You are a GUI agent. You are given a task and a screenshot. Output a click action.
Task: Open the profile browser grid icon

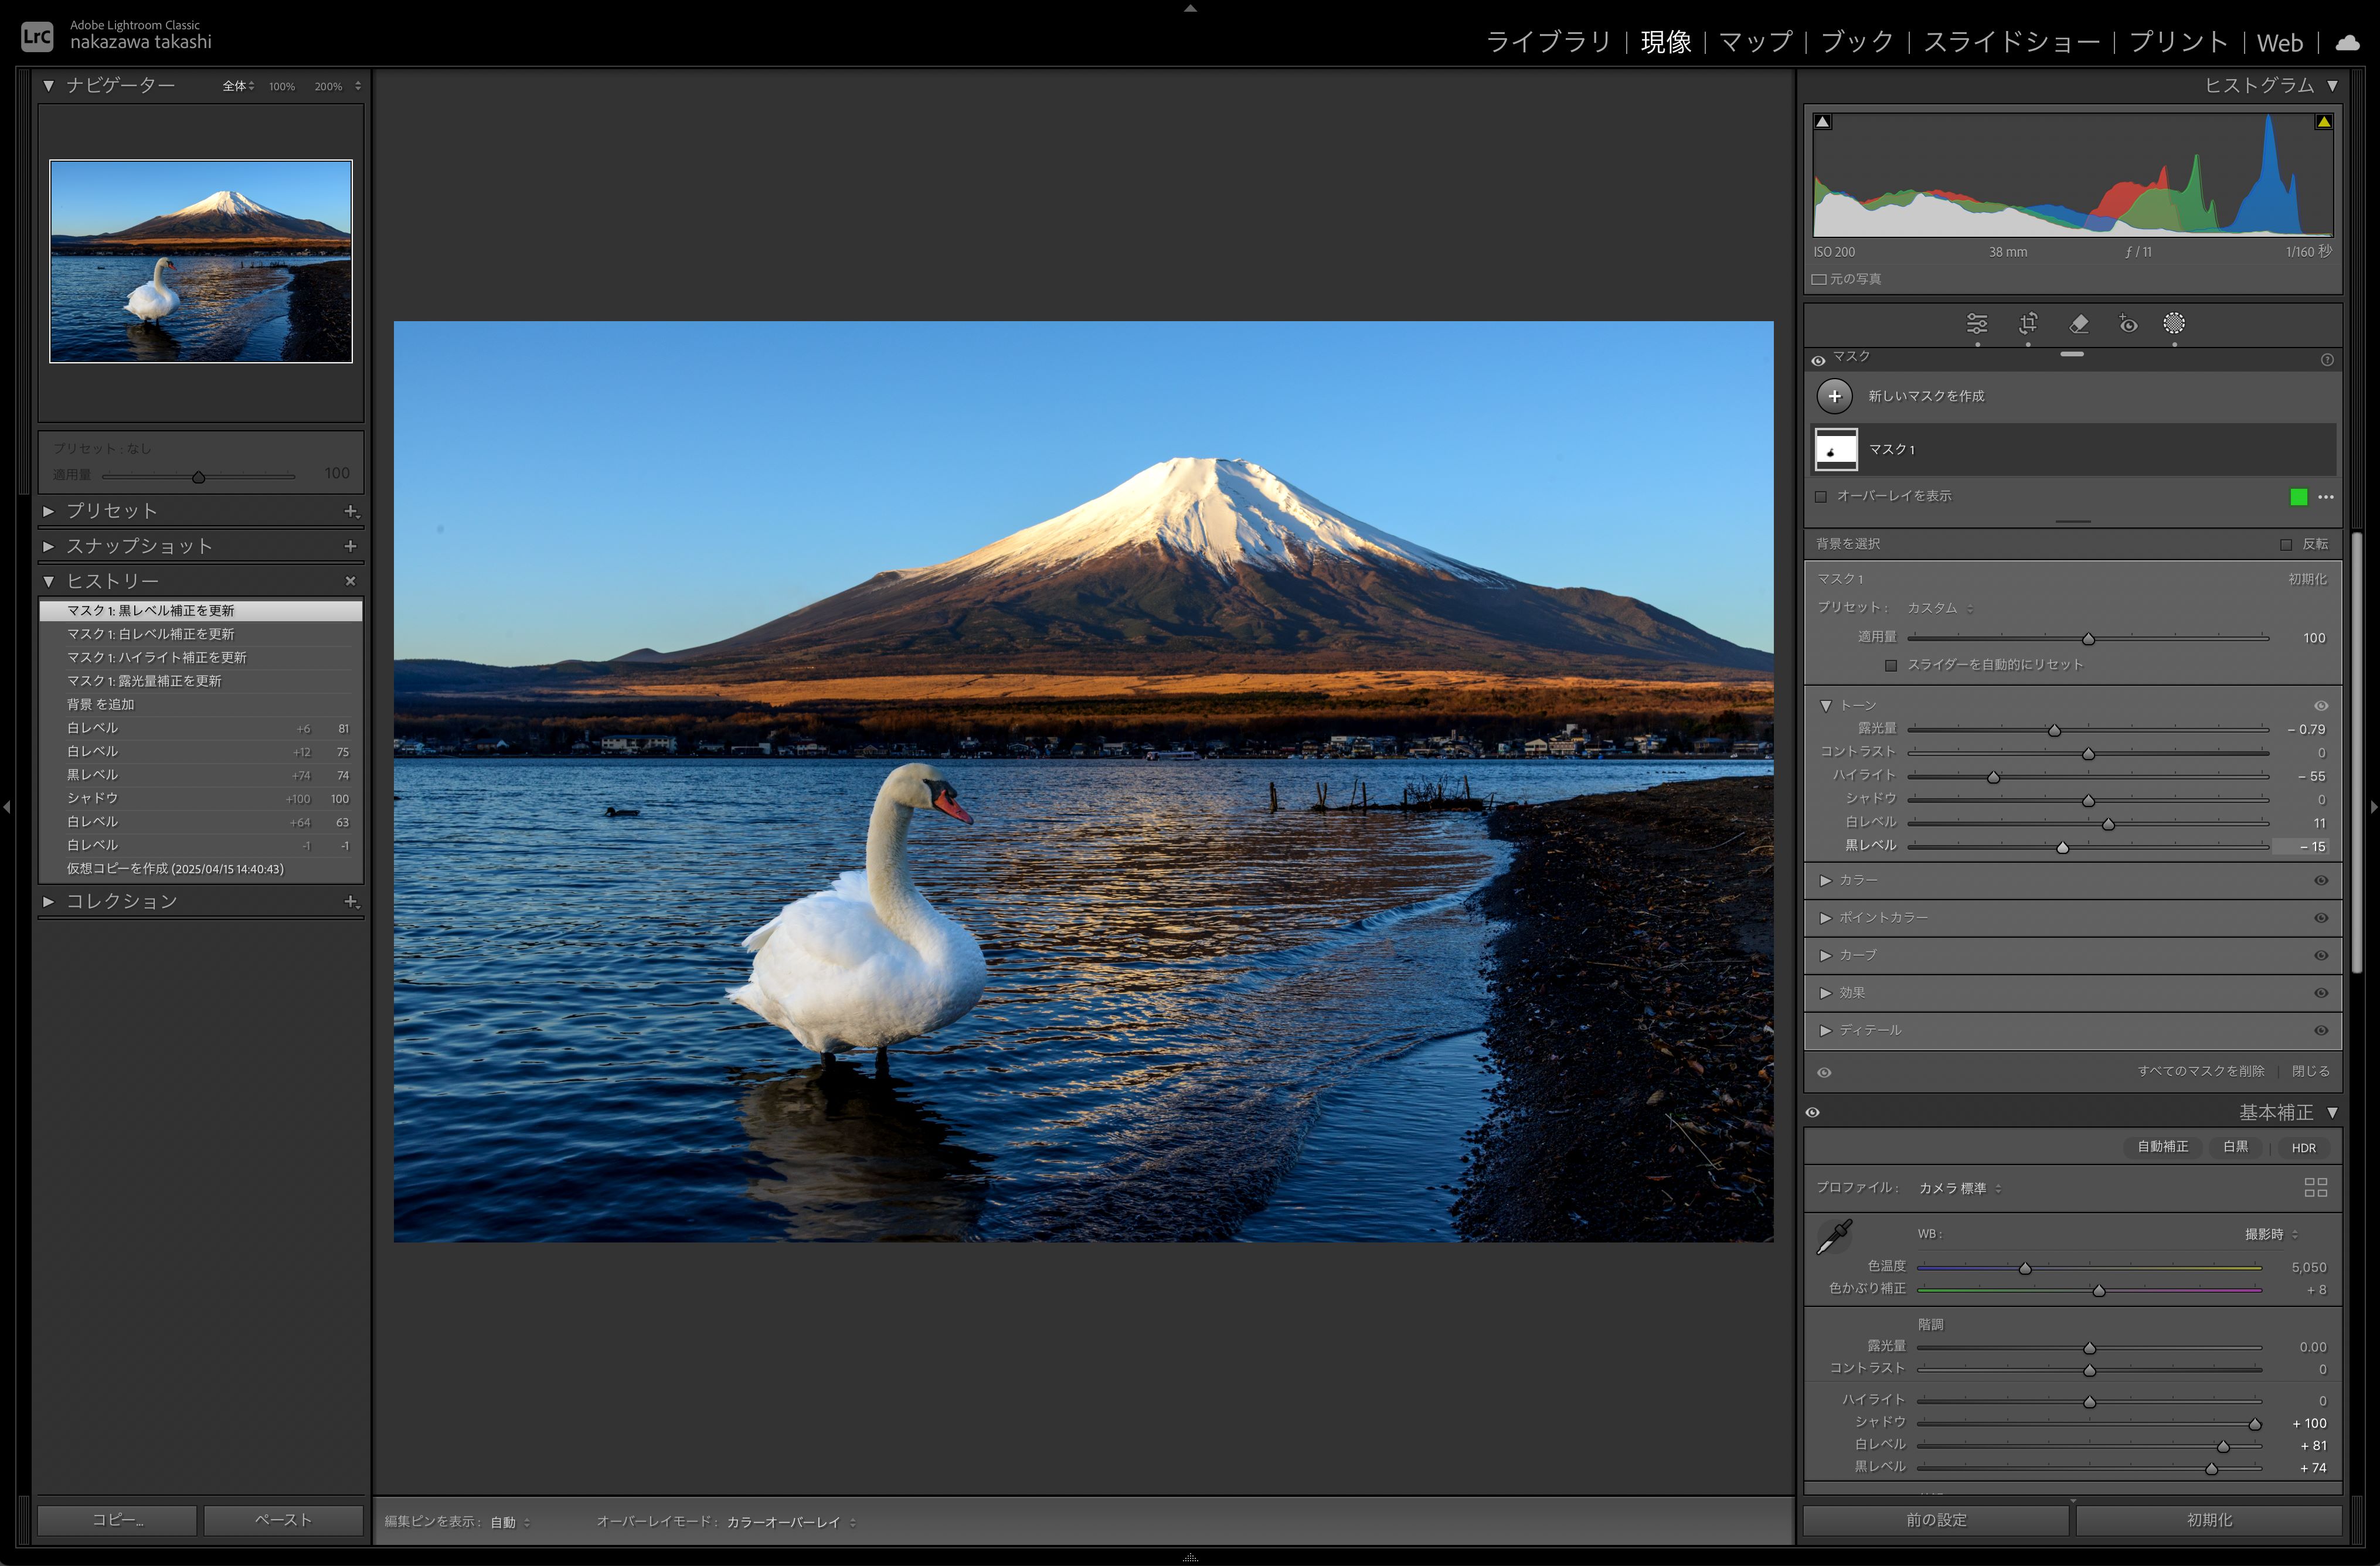click(x=2315, y=1188)
